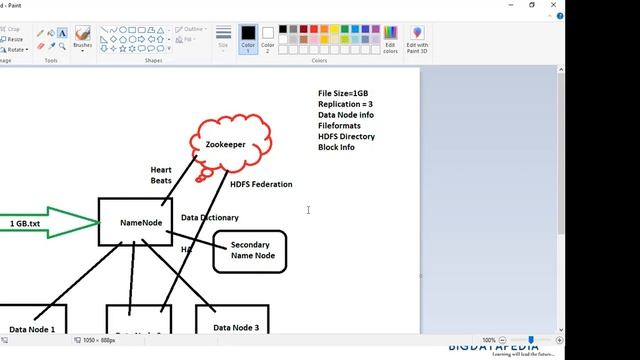Choose the Line shape
The width and height of the screenshot is (640, 360).
(x=104, y=30)
